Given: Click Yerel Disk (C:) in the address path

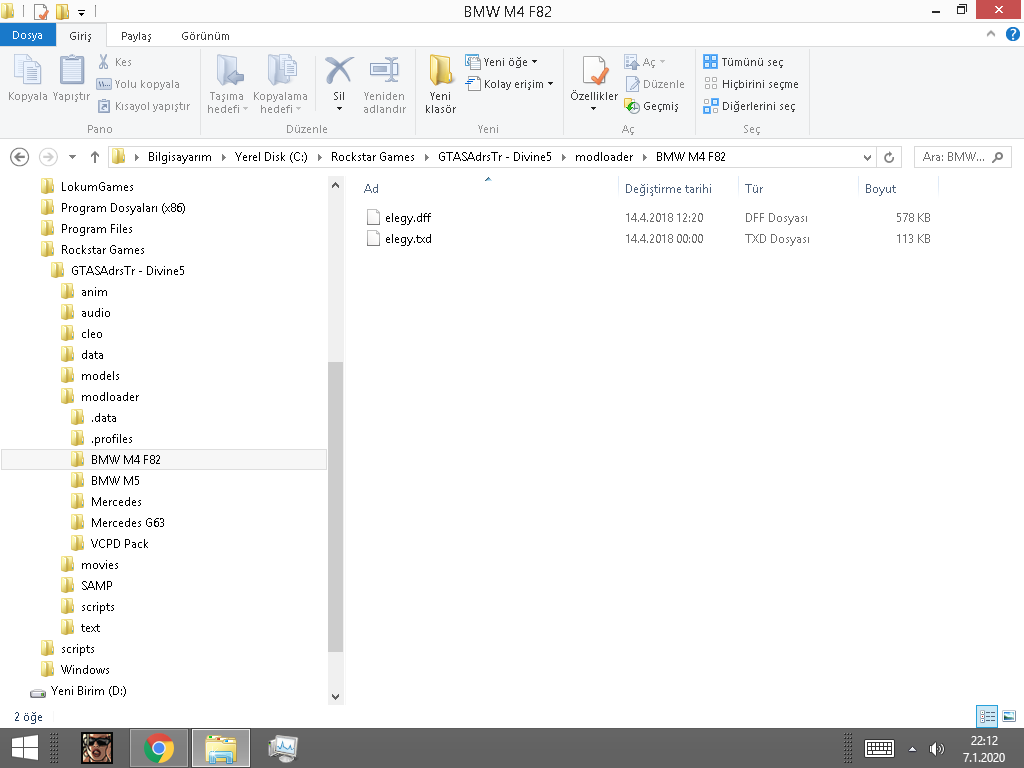Looking at the screenshot, I should 271,157.
